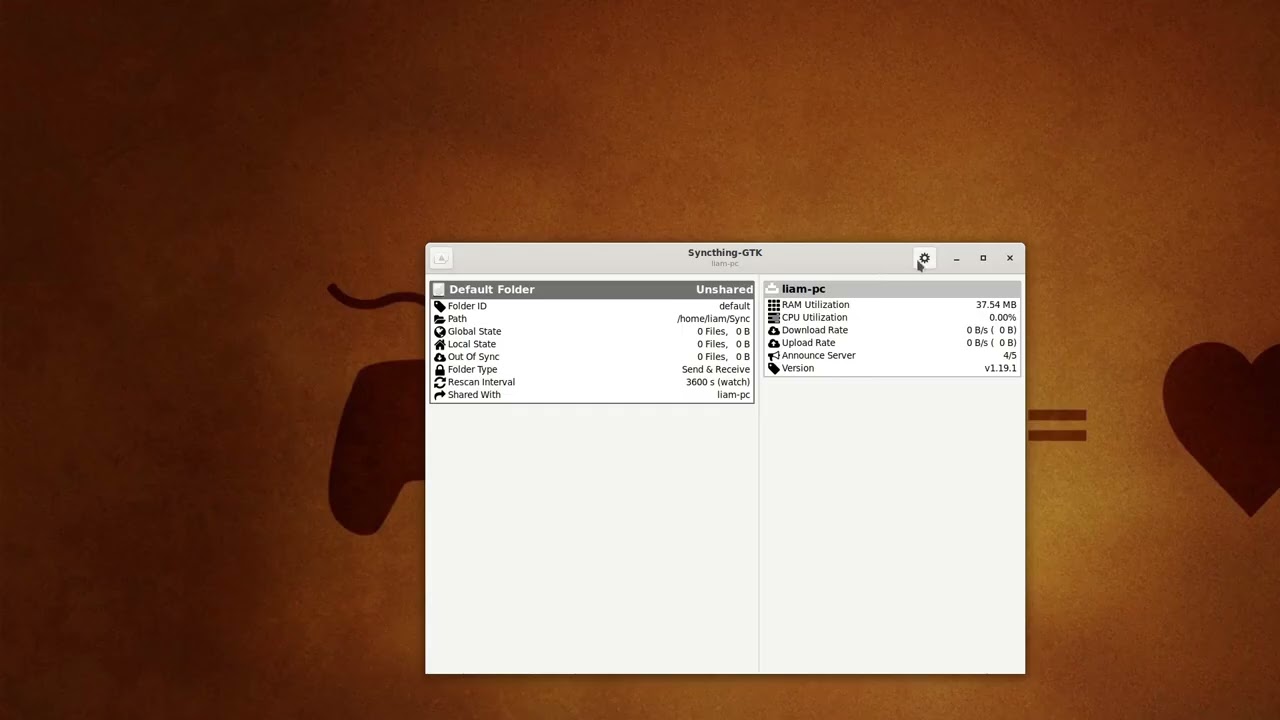1280x720 pixels.
Task: Close the Syncthing-GTK window
Action: tap(1010, 258)
